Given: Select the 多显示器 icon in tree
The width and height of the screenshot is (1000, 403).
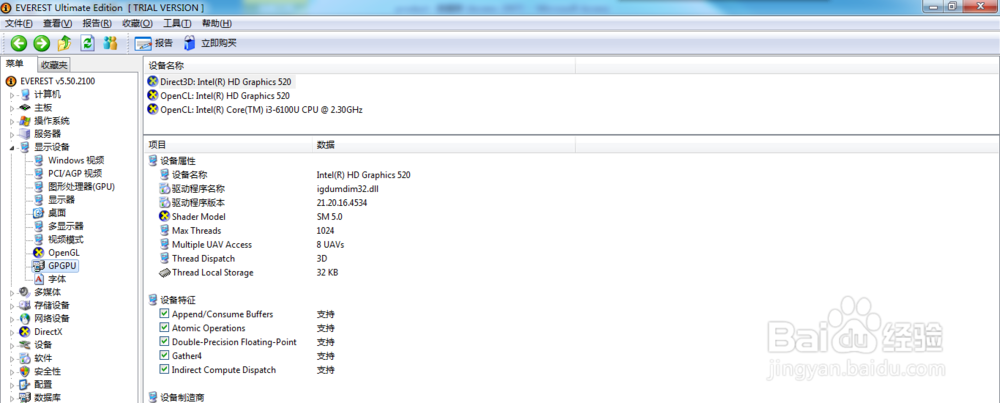Looking at the screenshot, I should pos(39,226).
